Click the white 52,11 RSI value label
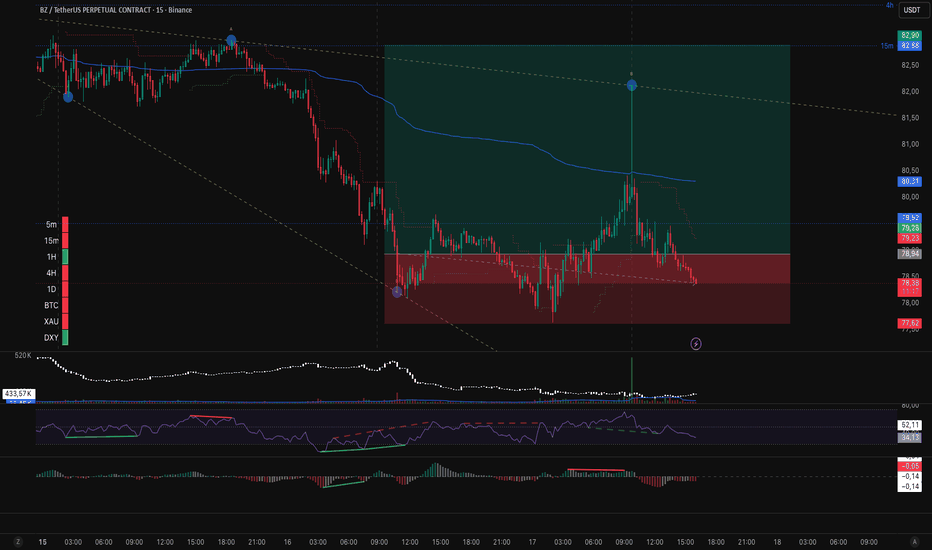Viewport: 932px width, 550px height. click(909, 425)
